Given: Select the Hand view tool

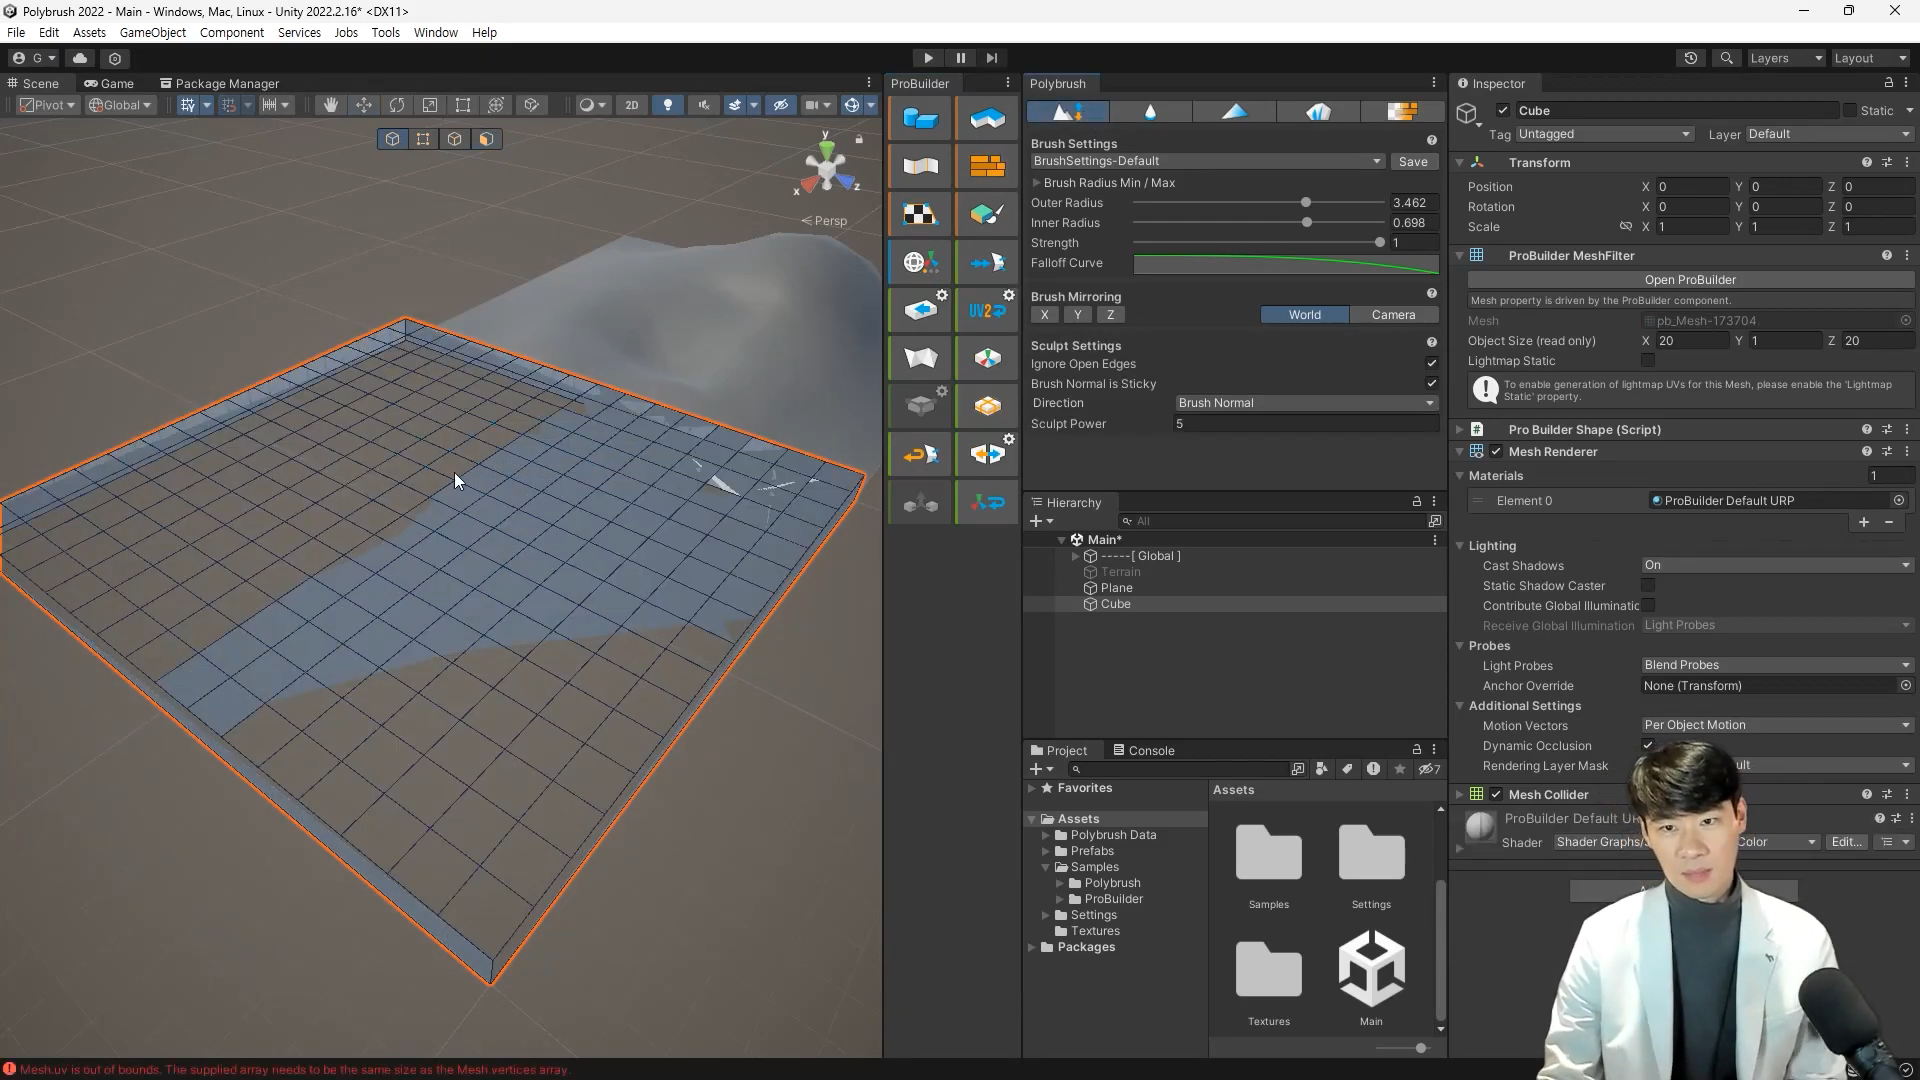Looking at the screenshot, I should pos(330,105).
